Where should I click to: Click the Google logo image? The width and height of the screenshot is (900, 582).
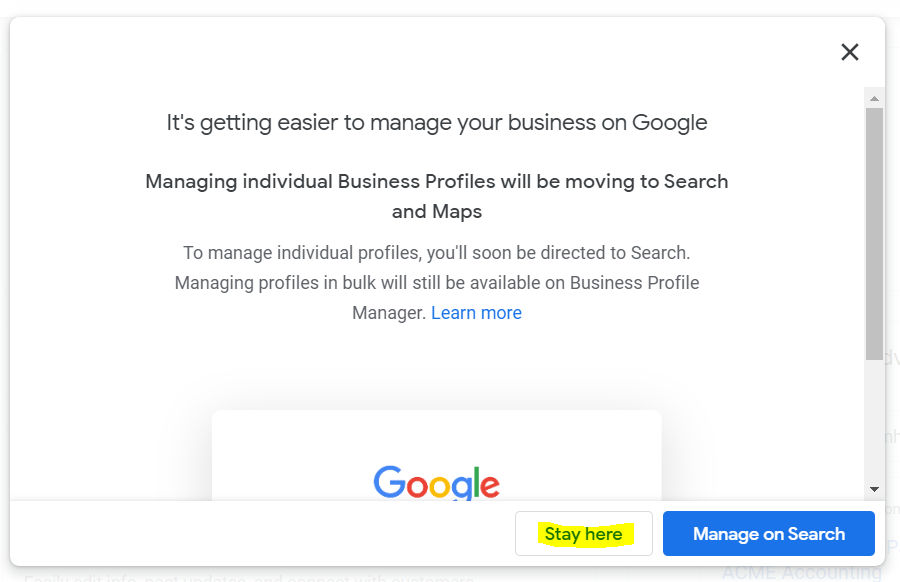436,483
